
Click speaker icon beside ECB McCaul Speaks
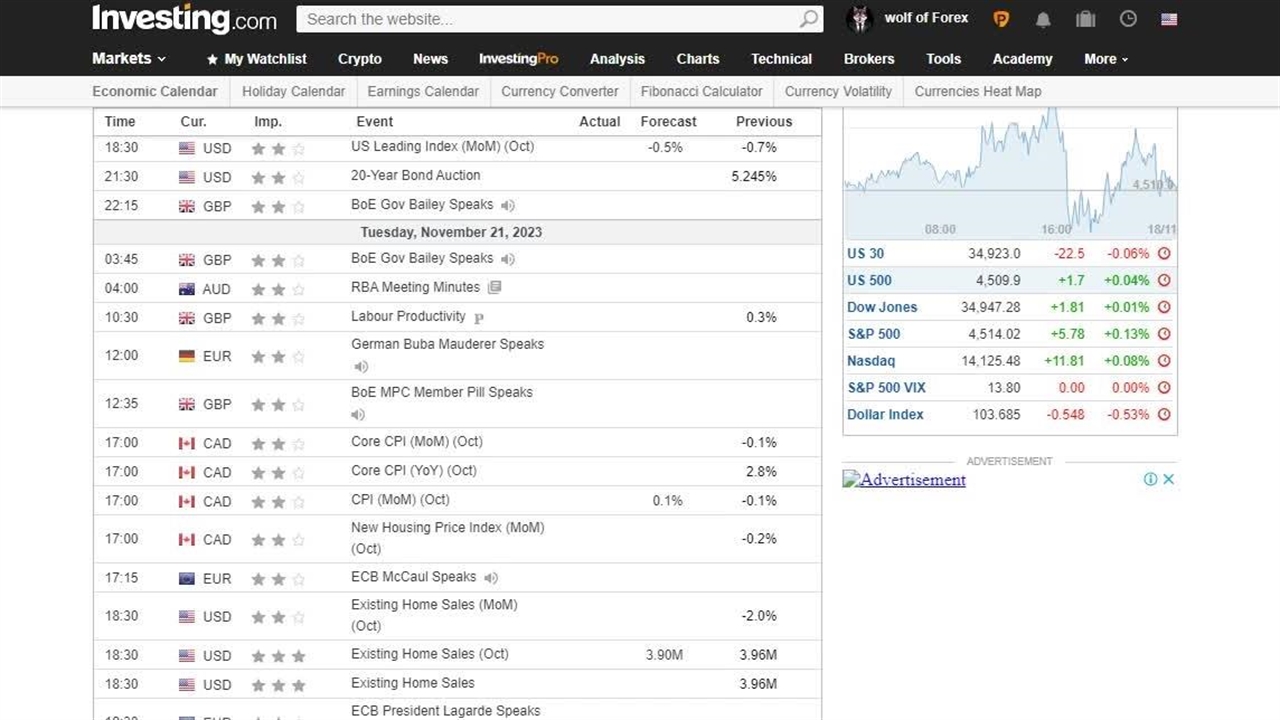[491, 577]
